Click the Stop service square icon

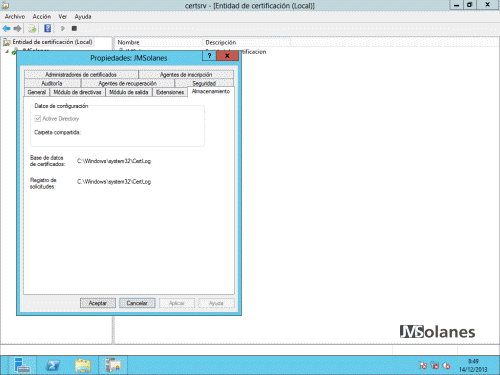coord(74,29)
